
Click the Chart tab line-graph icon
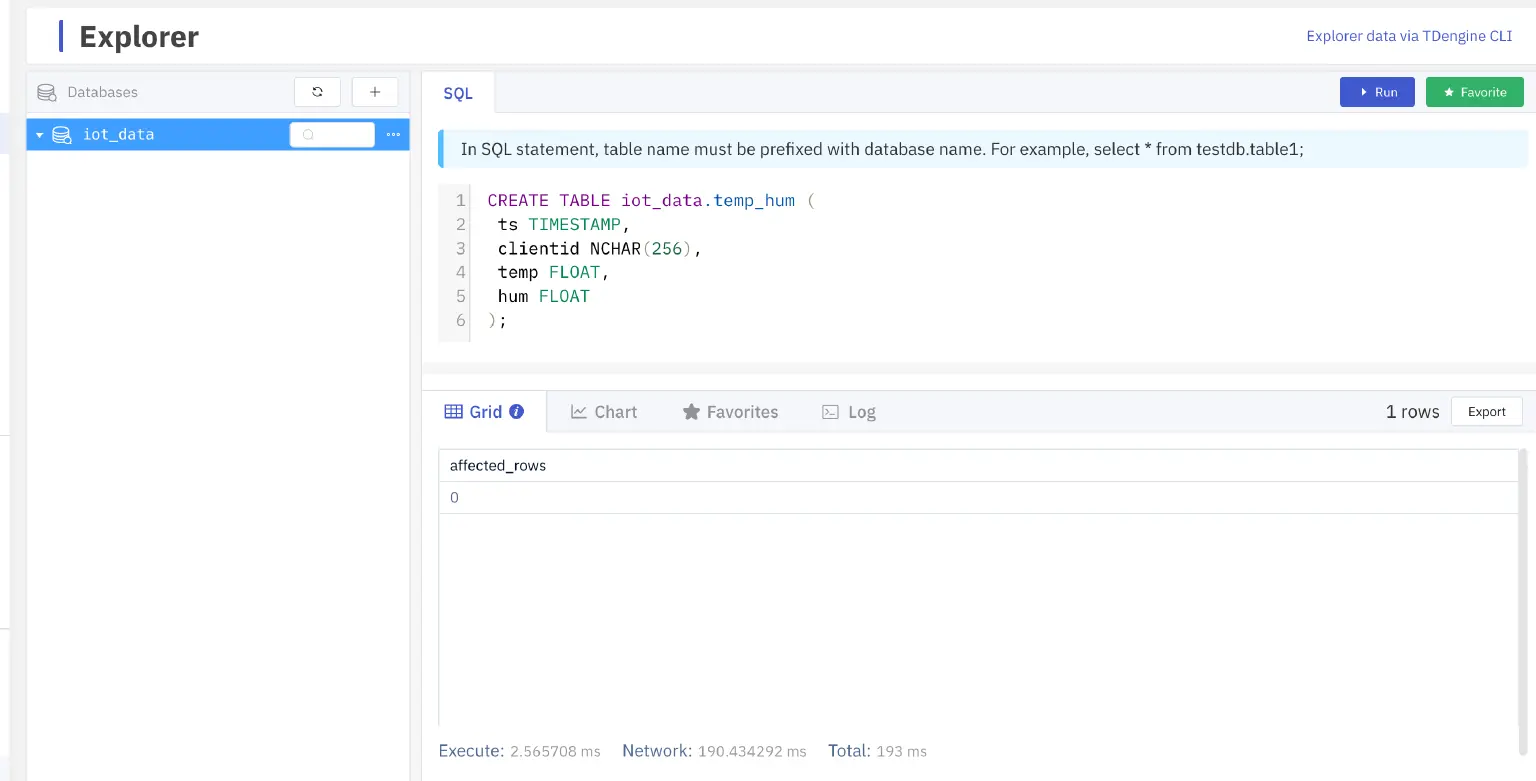click(578, 412)
